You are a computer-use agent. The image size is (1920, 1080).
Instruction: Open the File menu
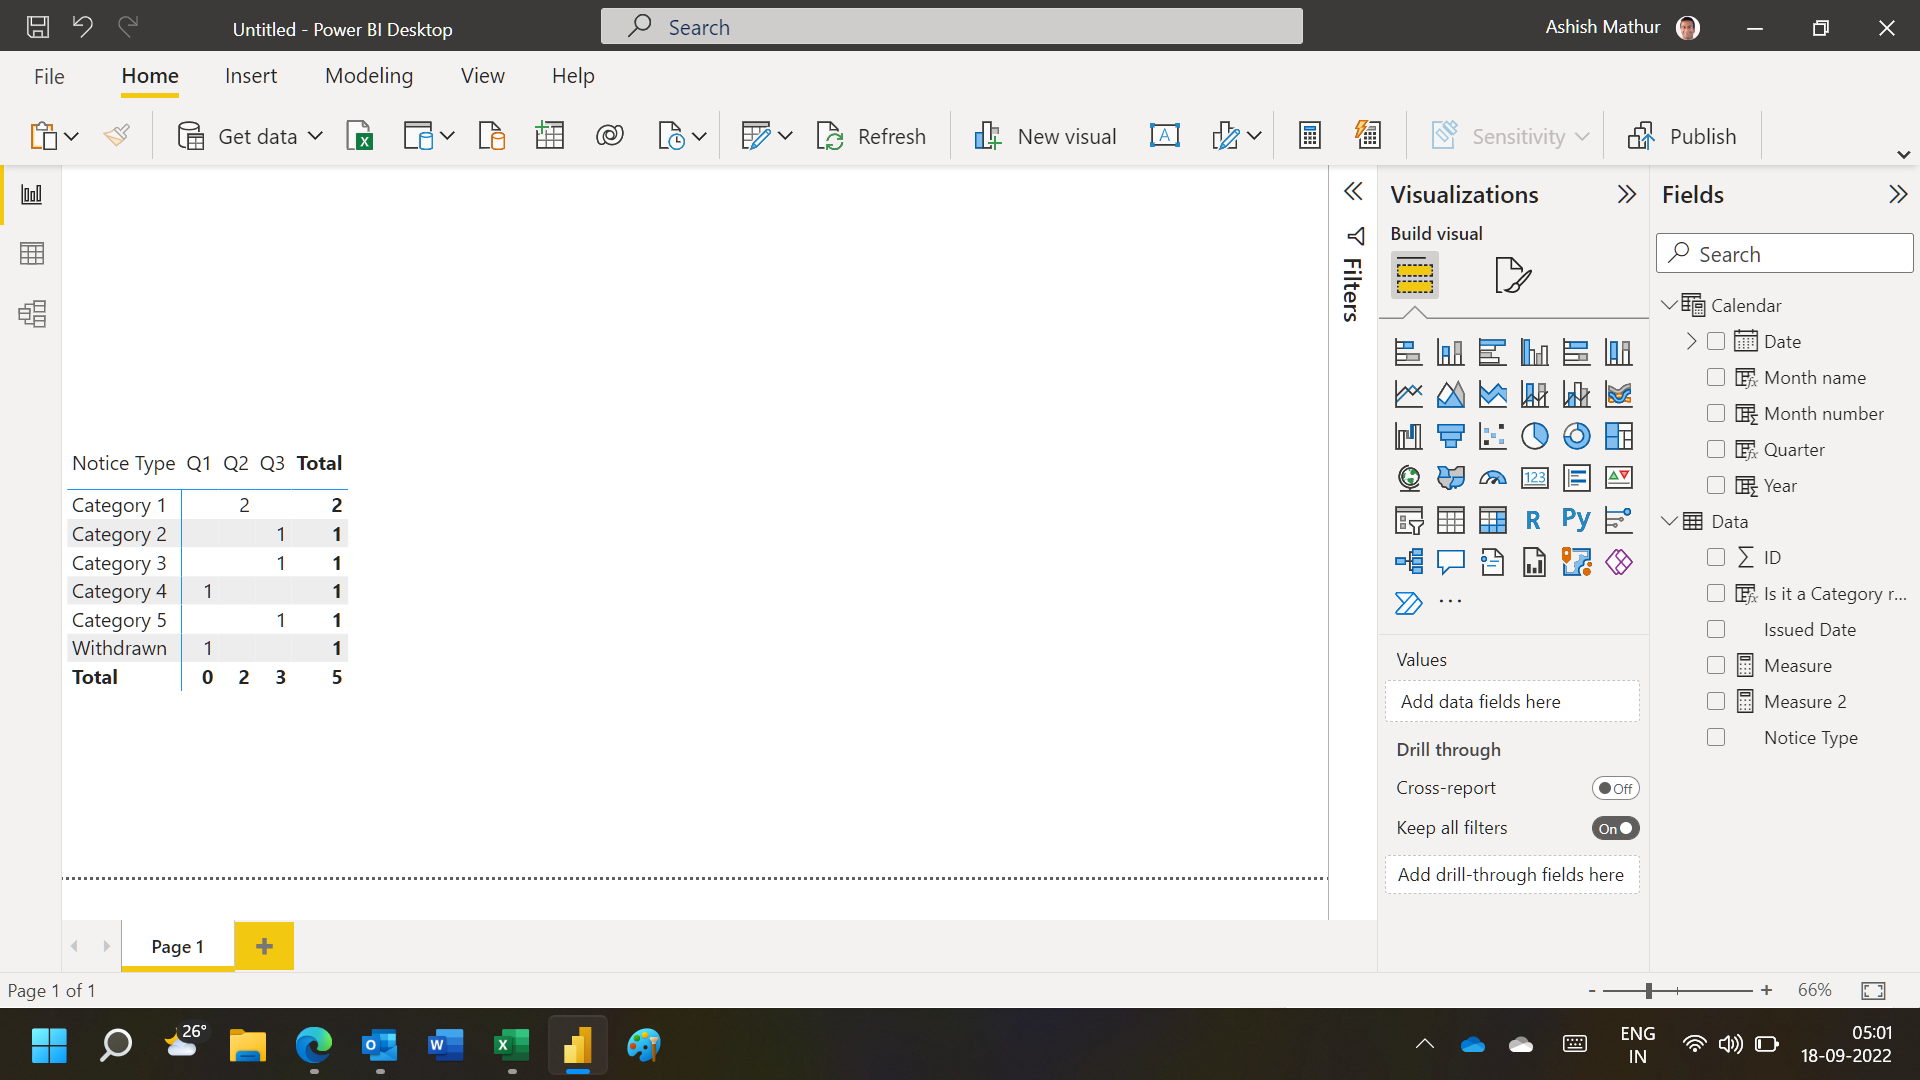49,76
